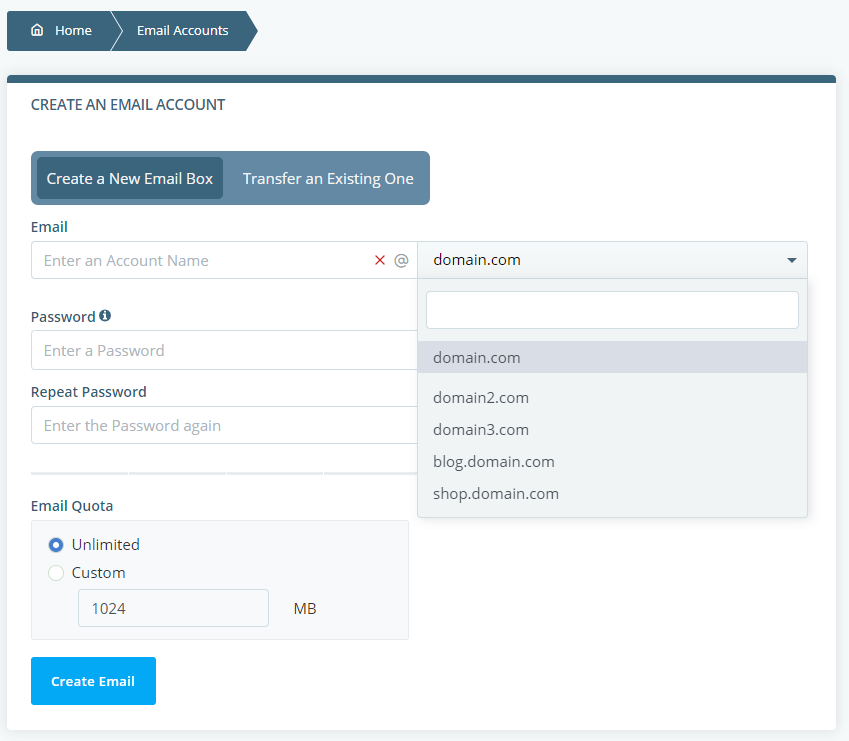Click the Enter an Account Name field
Image resolution: width=849 pixels, height=741 pixels.
[180, 259]
